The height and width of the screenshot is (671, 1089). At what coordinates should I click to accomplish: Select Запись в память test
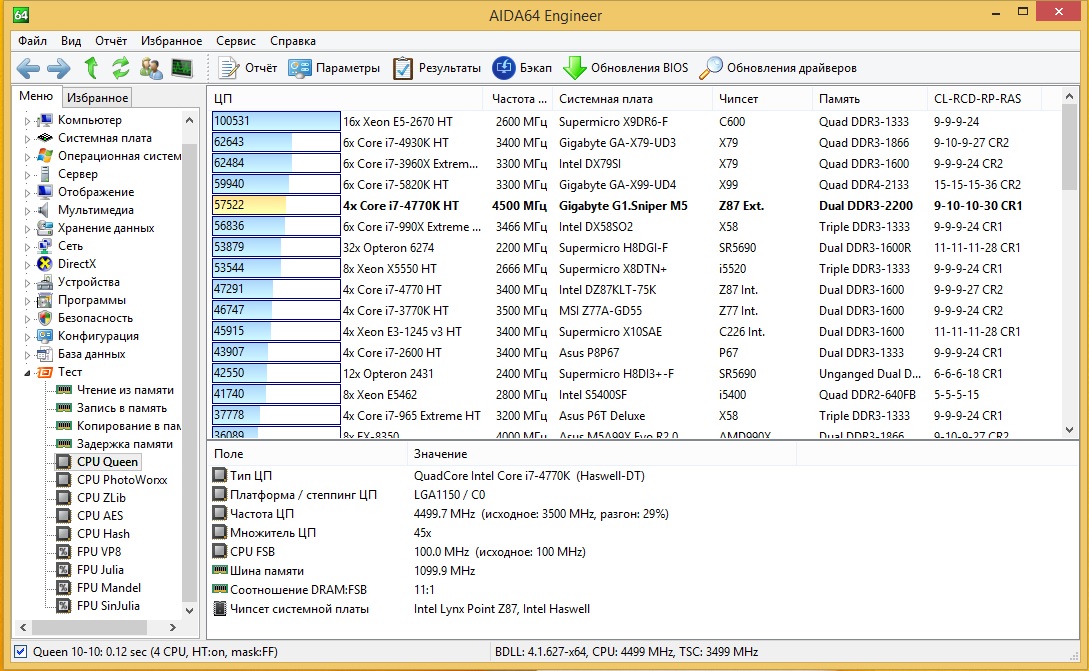click(x=122, y=408)
